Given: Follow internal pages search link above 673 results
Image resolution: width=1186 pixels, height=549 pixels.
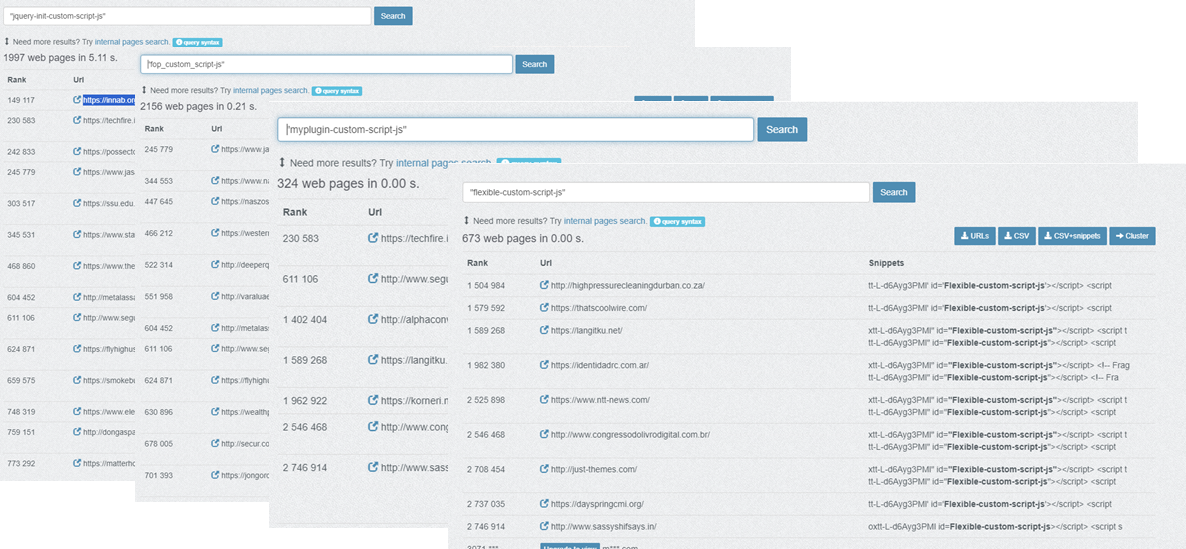Looking at the screenshot, I should point(604,221).
